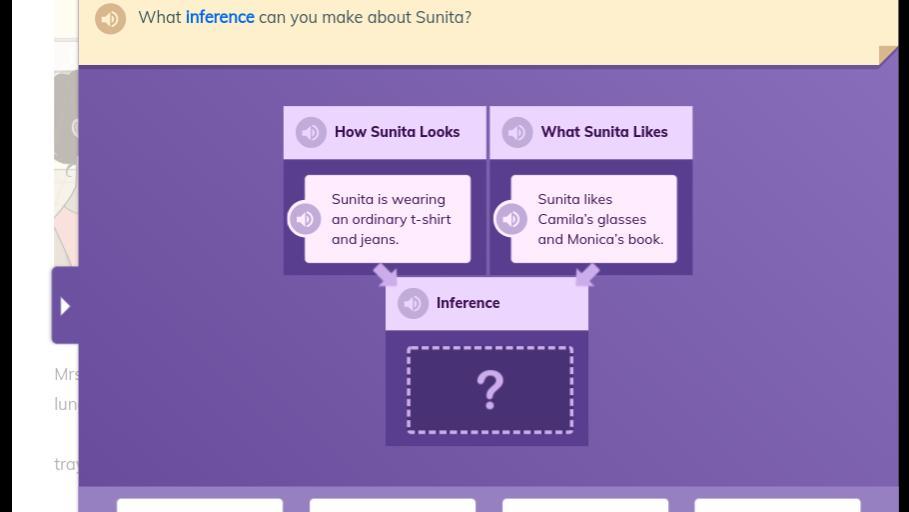Choose the first answer card at bottom left

coord(200,505)
